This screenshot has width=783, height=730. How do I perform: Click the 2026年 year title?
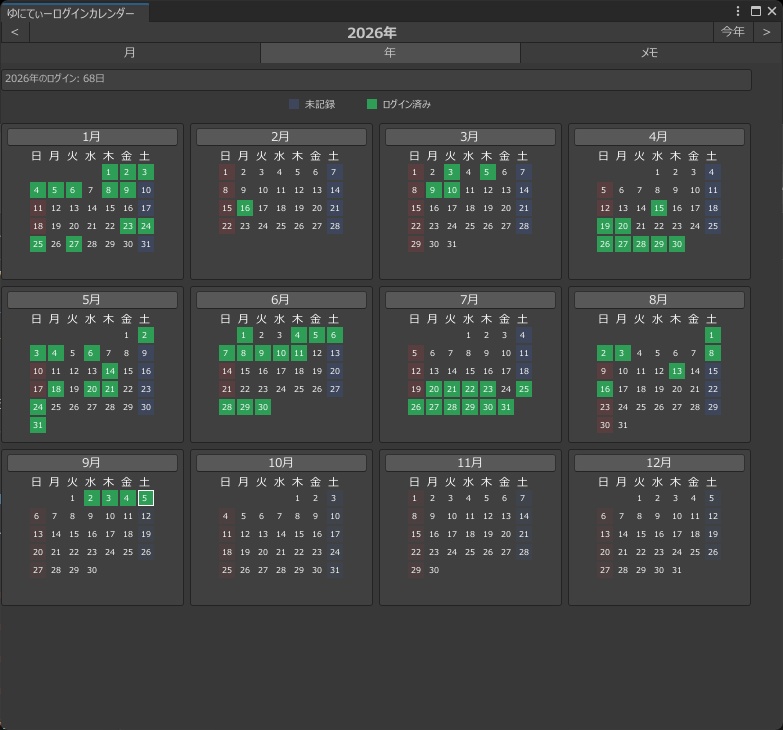(x=372, y=32)
